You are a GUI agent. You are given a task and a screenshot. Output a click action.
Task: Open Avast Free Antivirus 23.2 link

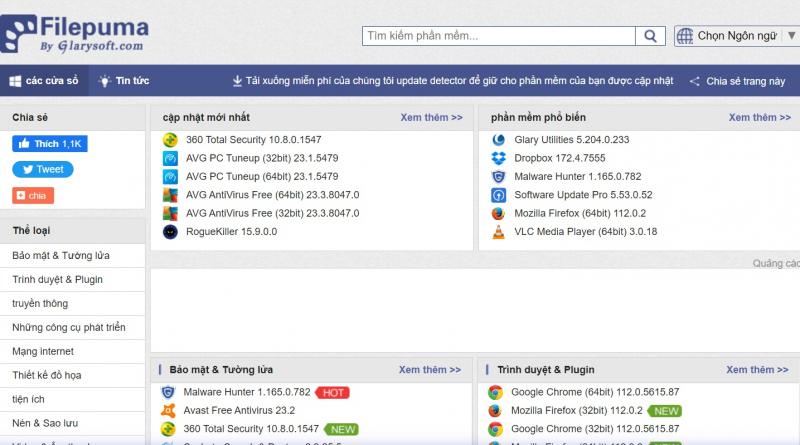239,410
